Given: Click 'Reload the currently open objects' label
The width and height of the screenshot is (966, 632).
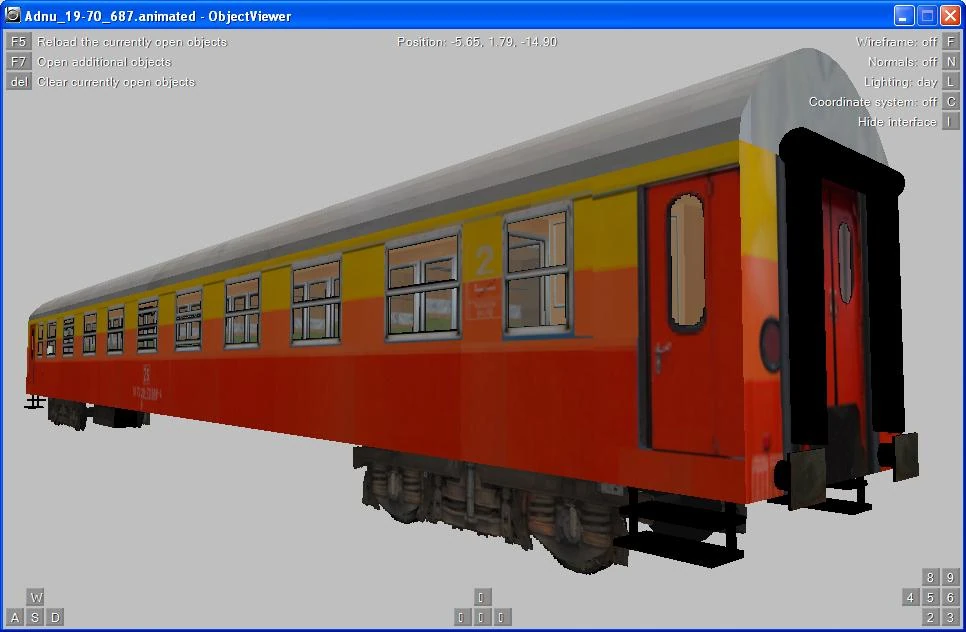Looking at the screenshot, I should coord(132,42).
